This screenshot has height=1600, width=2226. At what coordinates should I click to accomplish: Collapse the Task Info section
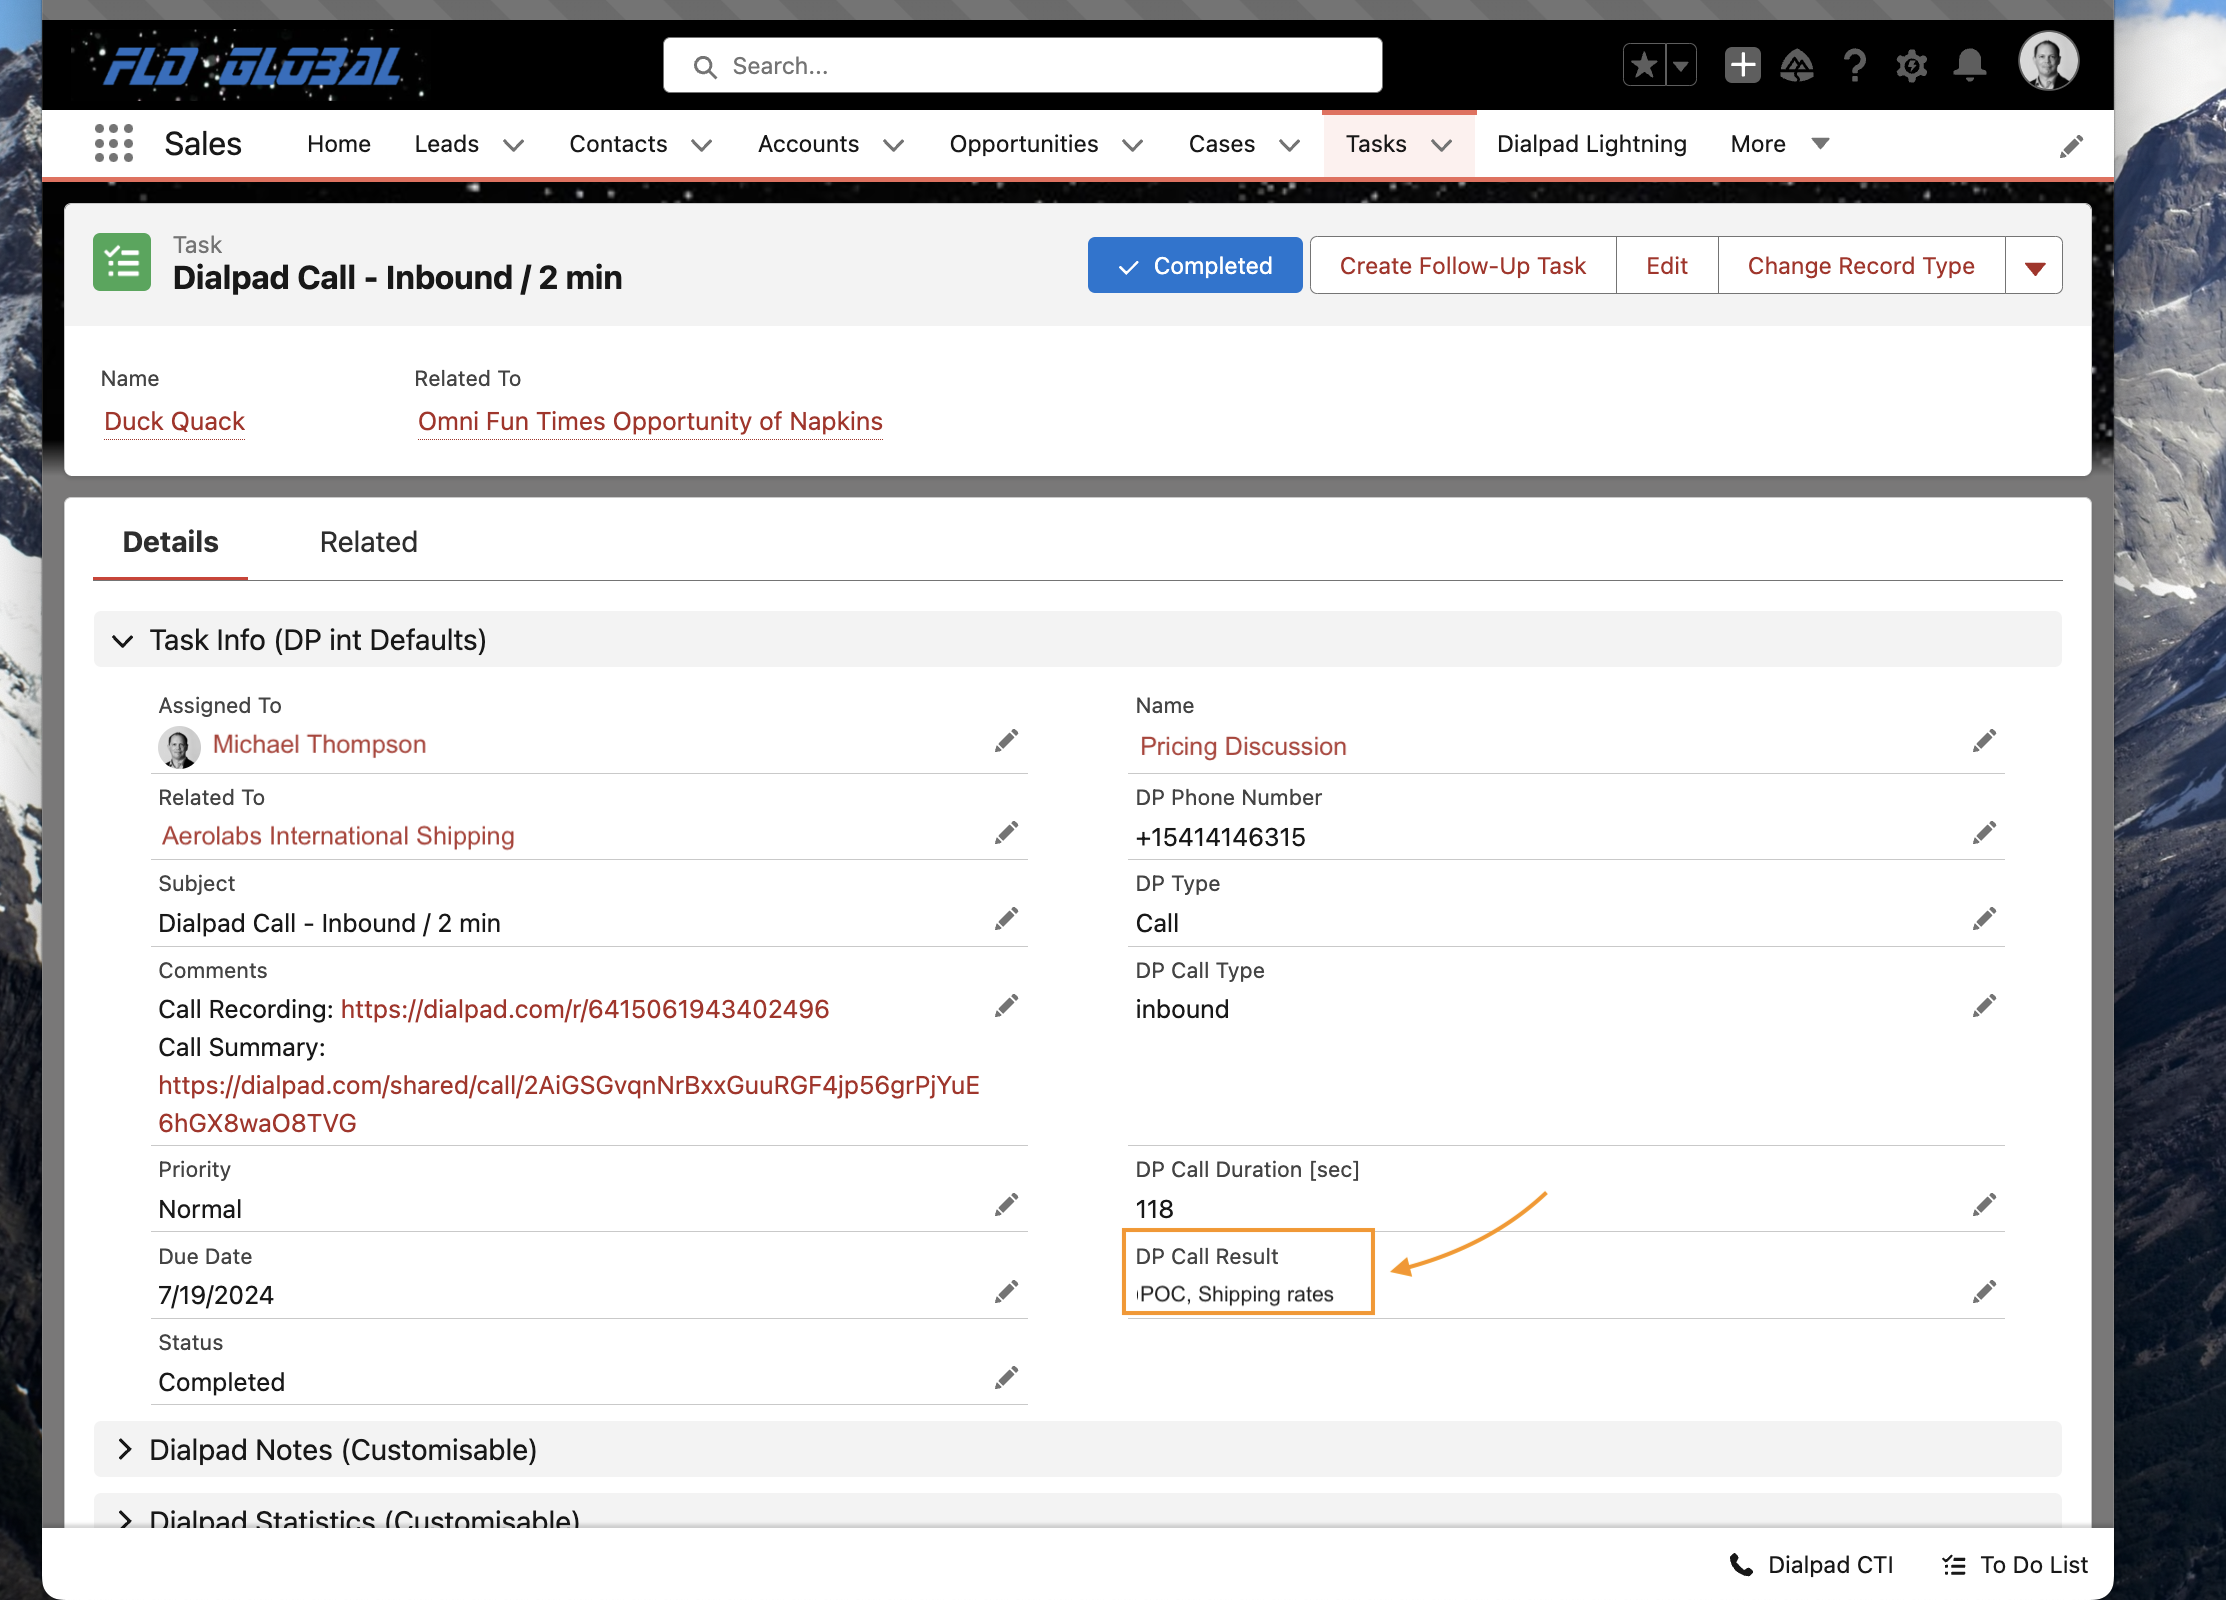(122, 640)
